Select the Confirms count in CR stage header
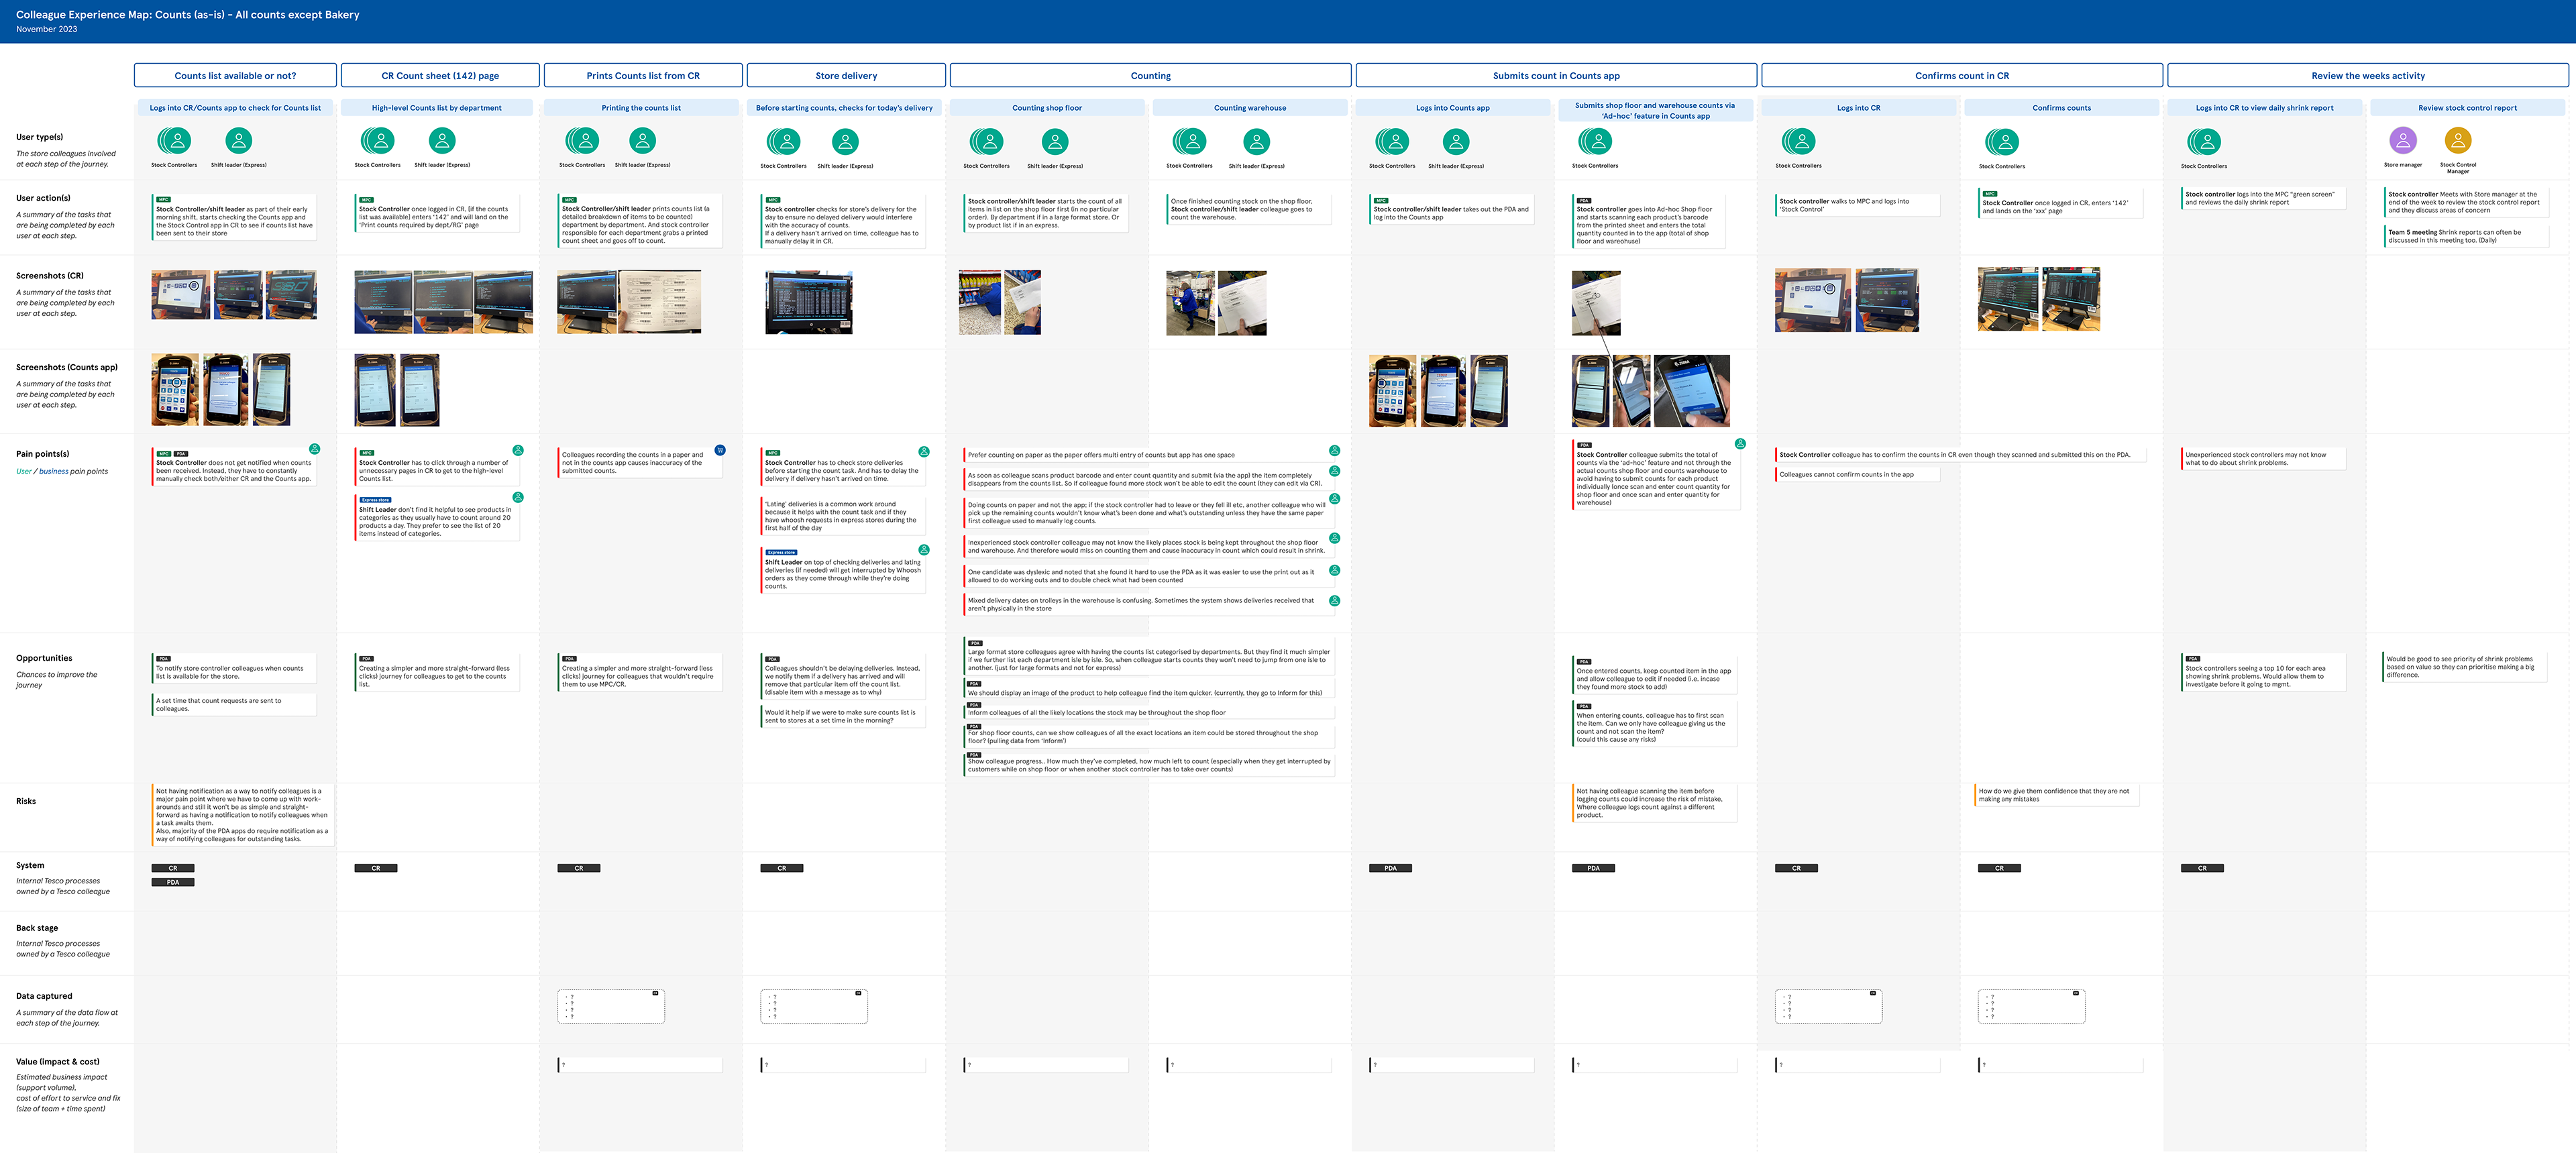The width and height of the screenshot is (2576, 1153). coord(1961,76)
